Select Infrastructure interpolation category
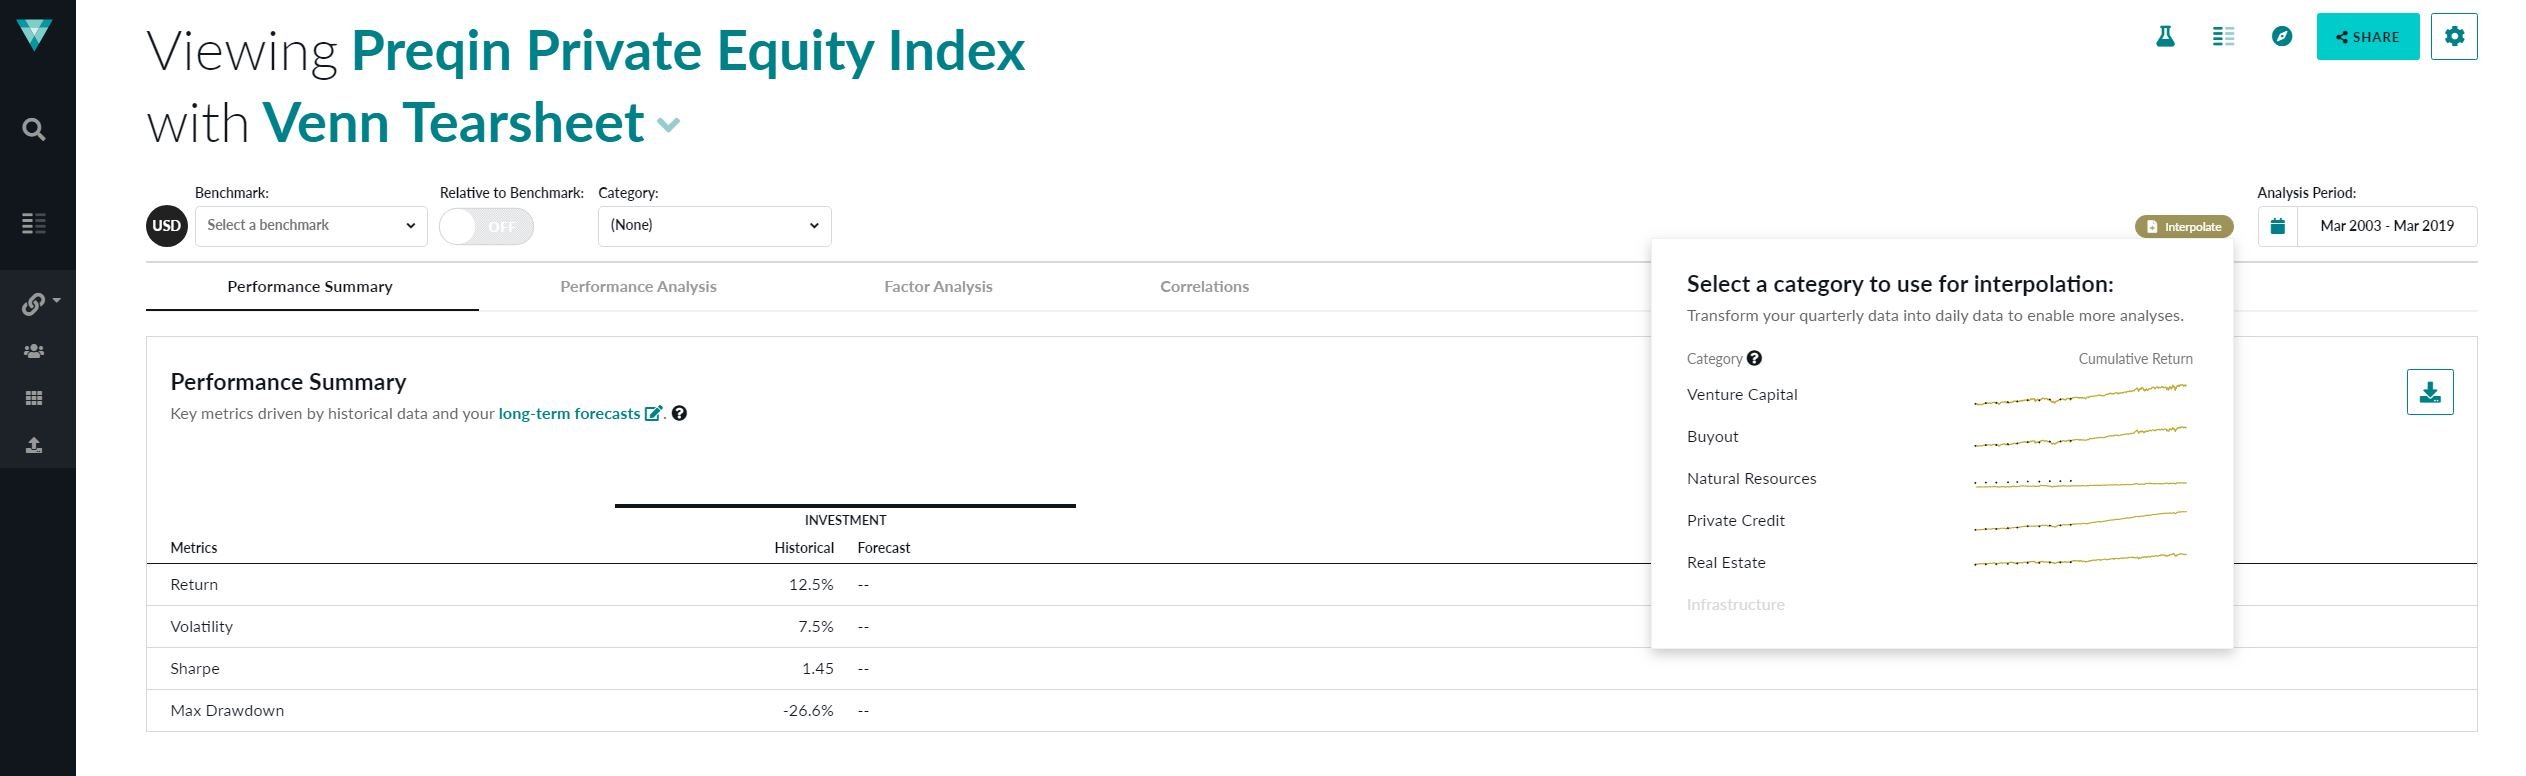 coord(1735,604)
